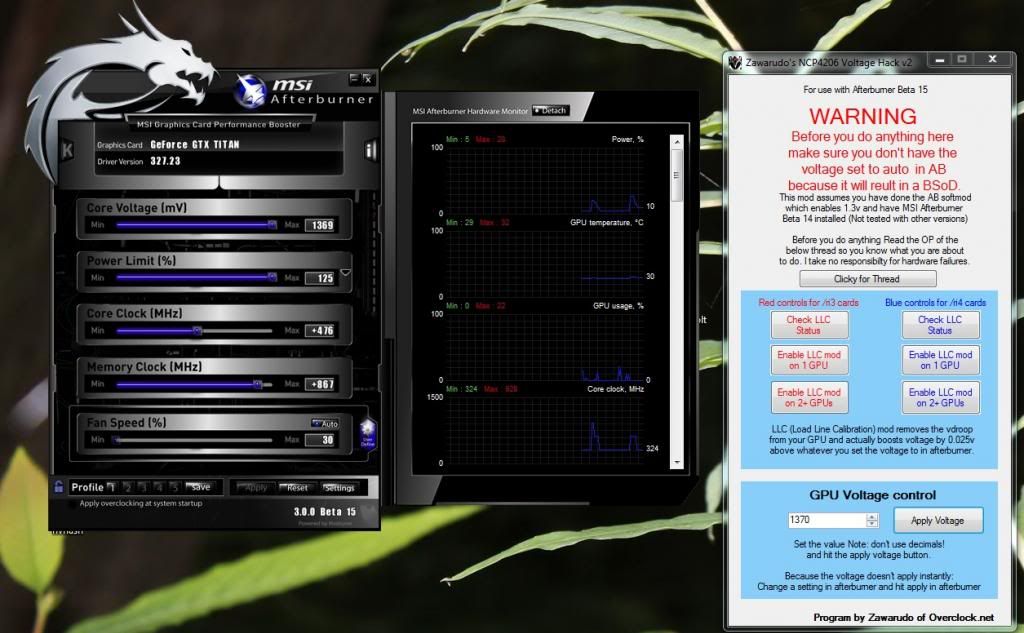
Task: Detach the Hardware Monitor panel
Action: coord(551,110)
